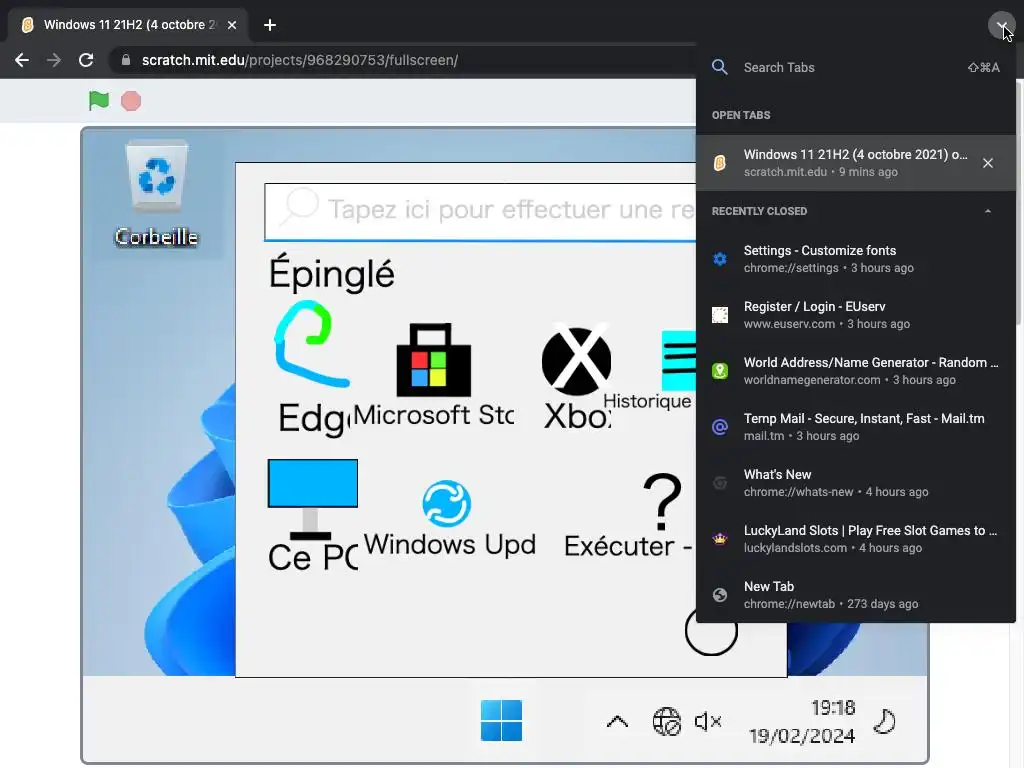Viewport: 1024px width, 768px height.
Task: Click the Tapez ici search field
Action: coord(480,211)
